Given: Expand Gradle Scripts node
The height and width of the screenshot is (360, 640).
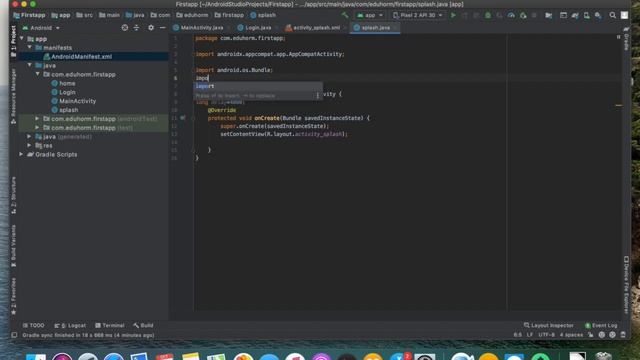Looking at the screenshot, I should (x=21, y=154).
